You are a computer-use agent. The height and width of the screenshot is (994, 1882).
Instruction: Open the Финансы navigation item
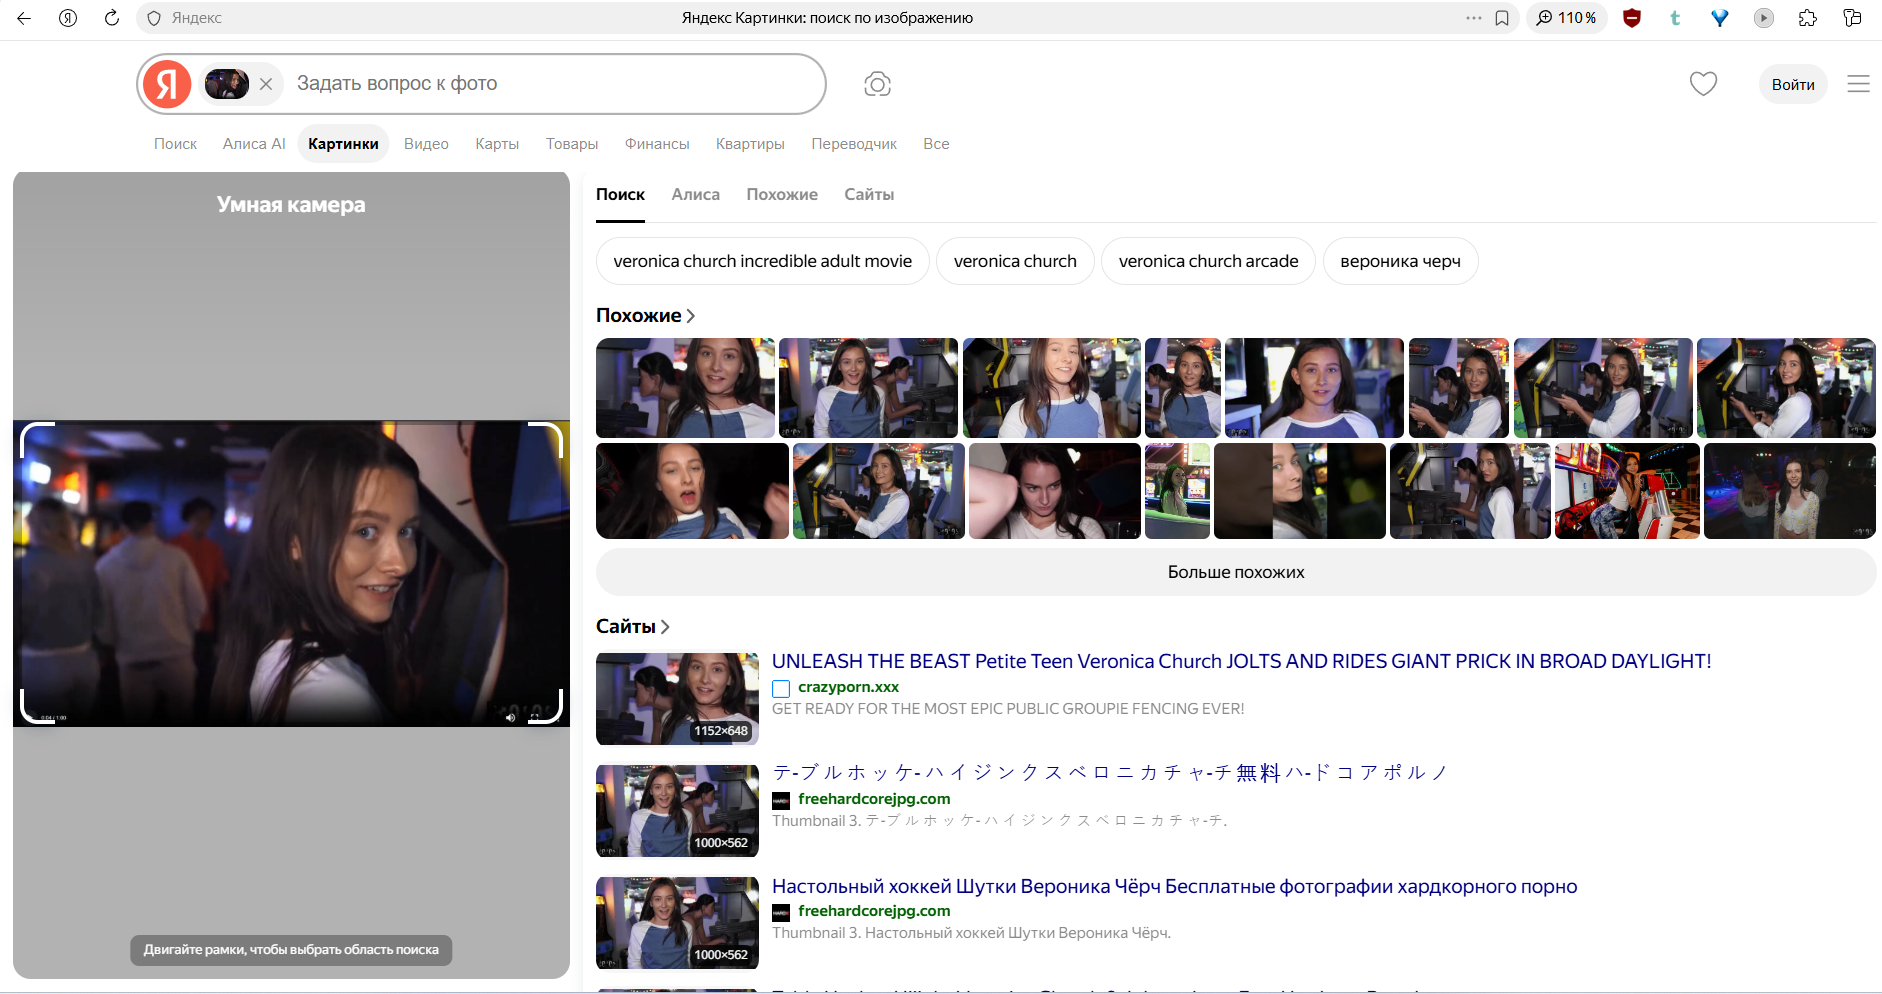[x=657, y=144]
